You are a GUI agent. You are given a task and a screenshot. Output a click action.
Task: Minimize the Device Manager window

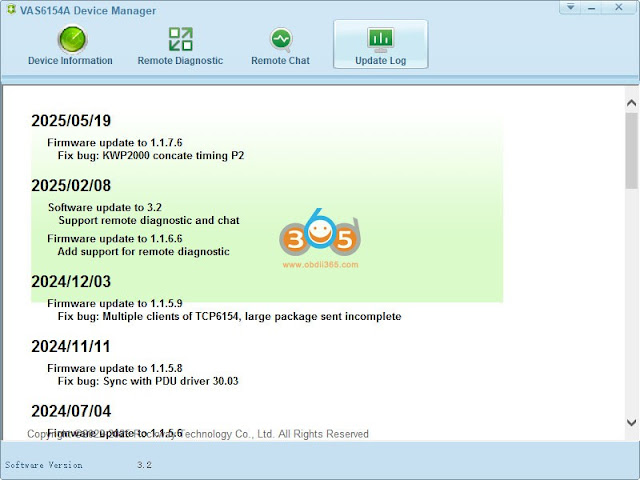pyautogui.click(x=591, y=7)
